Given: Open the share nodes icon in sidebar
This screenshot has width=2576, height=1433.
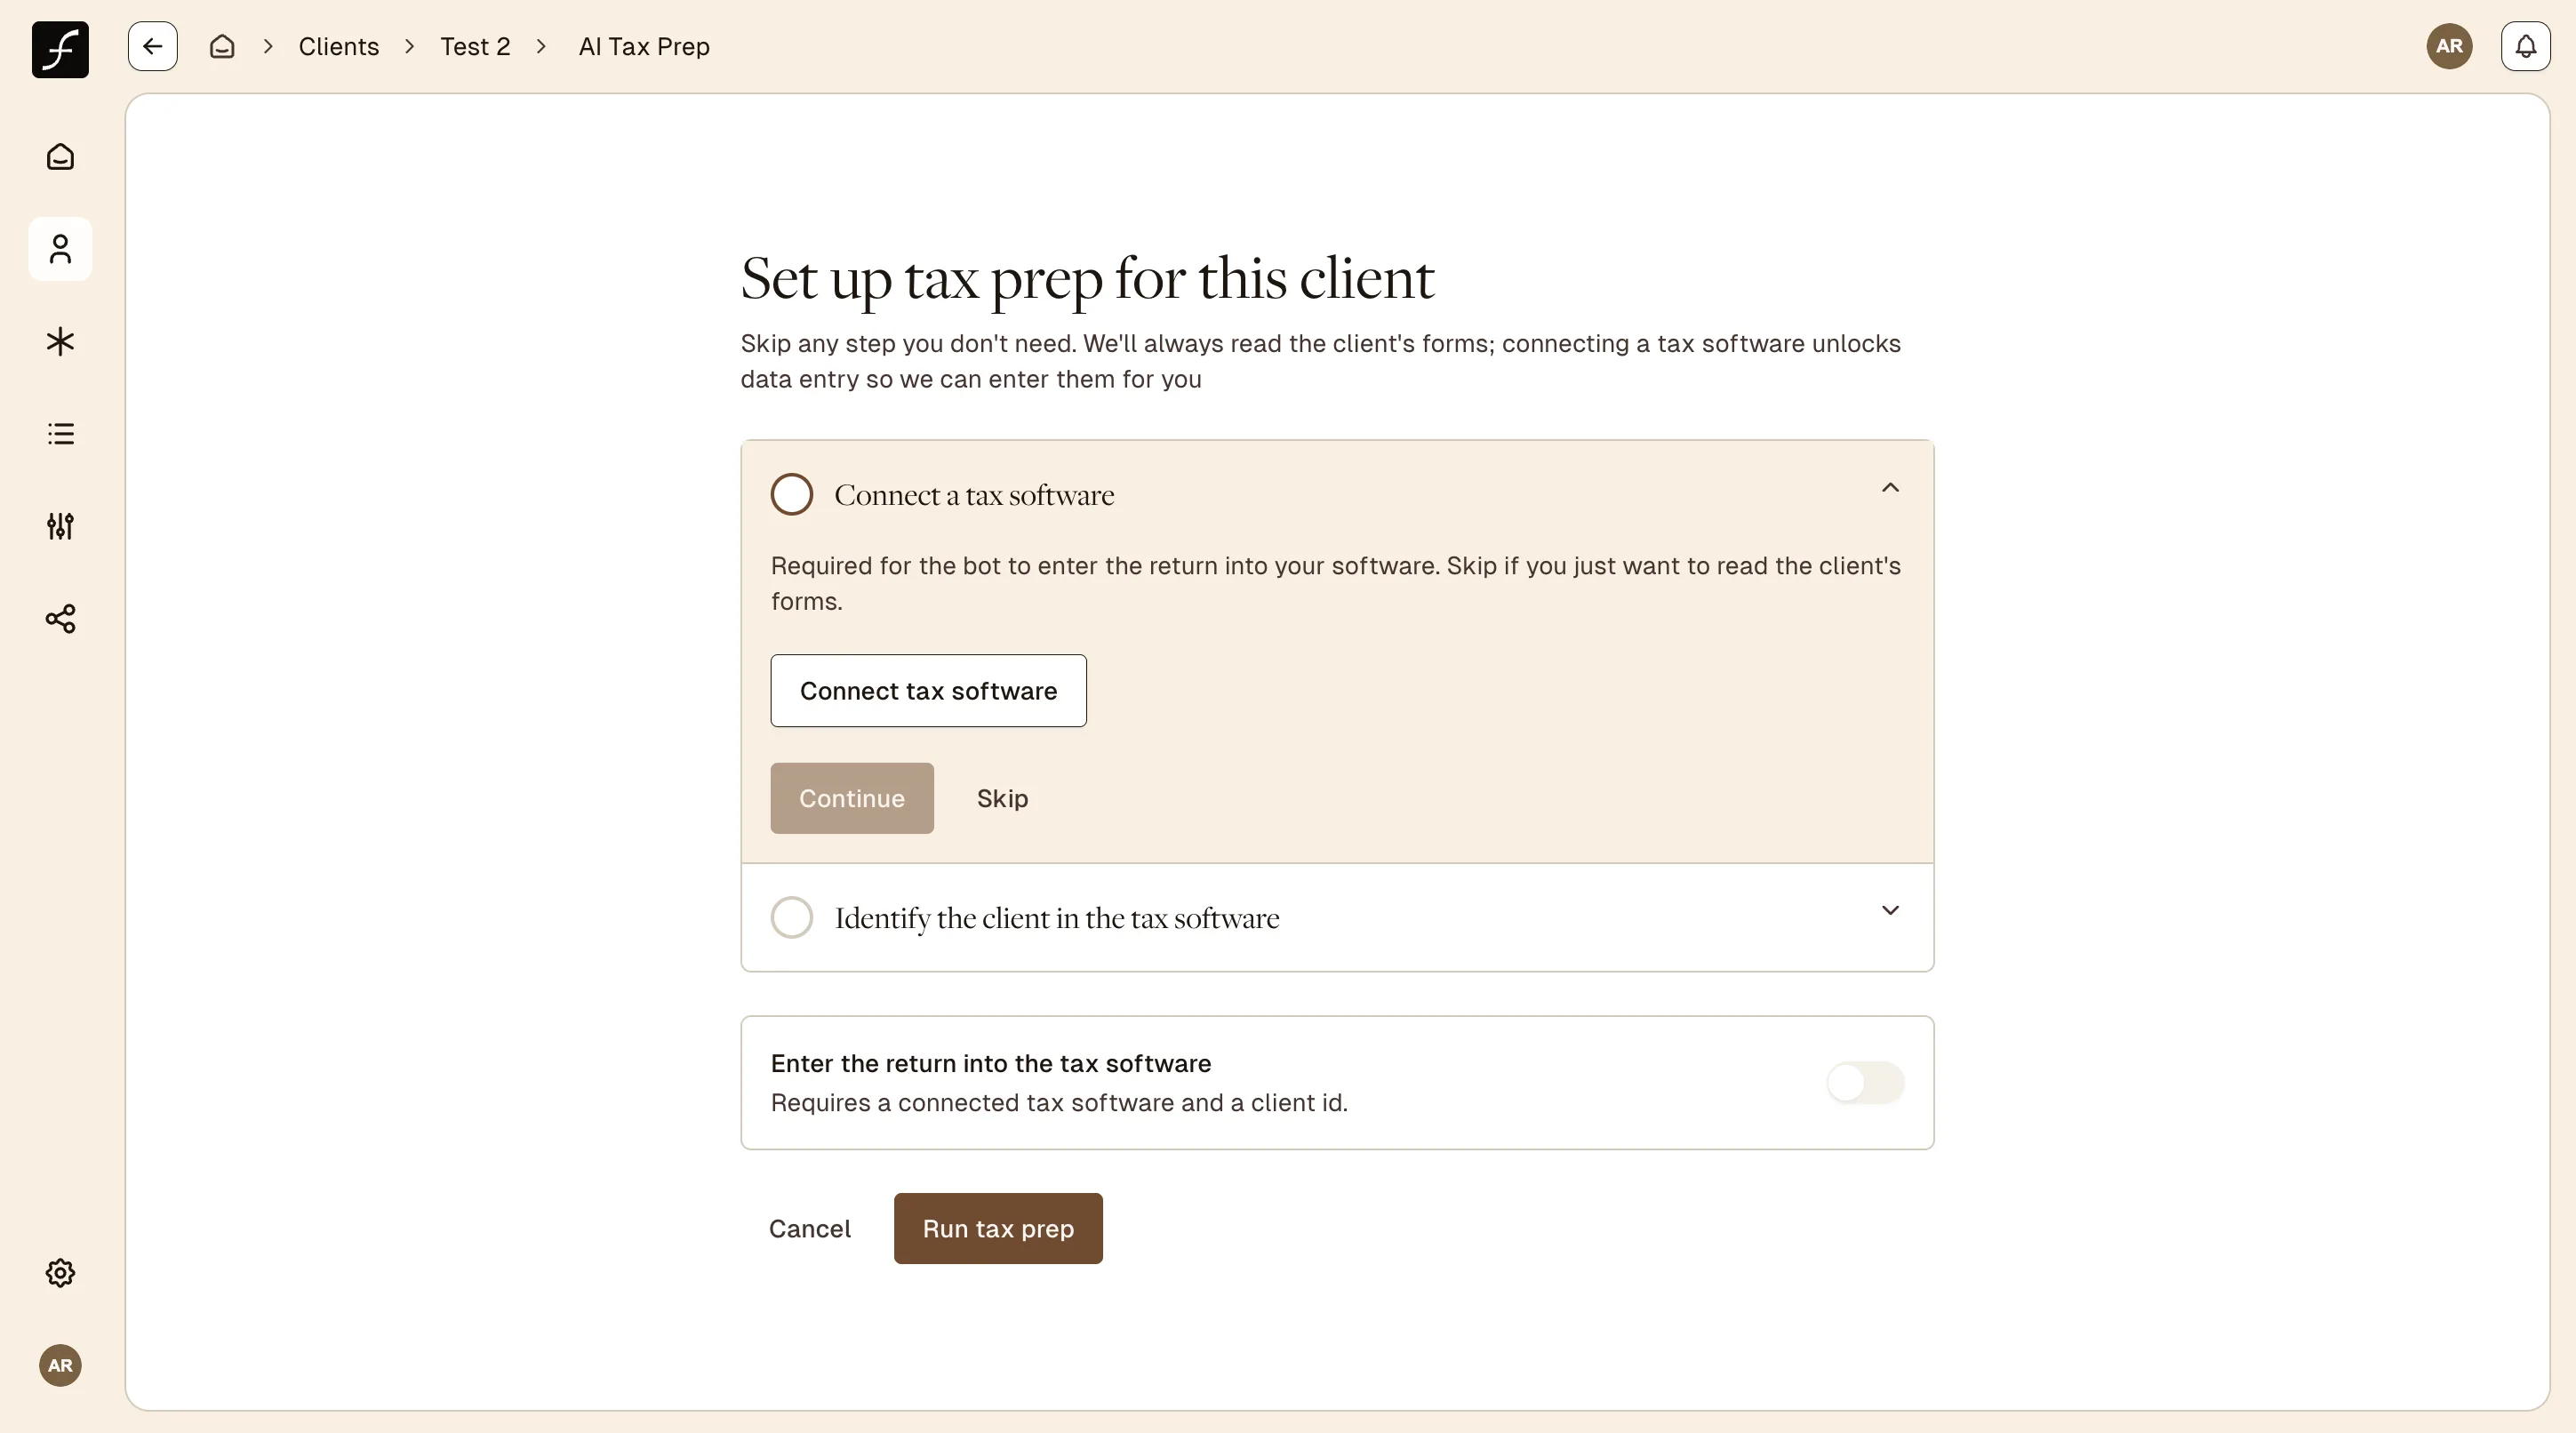Looking at the screenshot, I should (x=60, y=618).
